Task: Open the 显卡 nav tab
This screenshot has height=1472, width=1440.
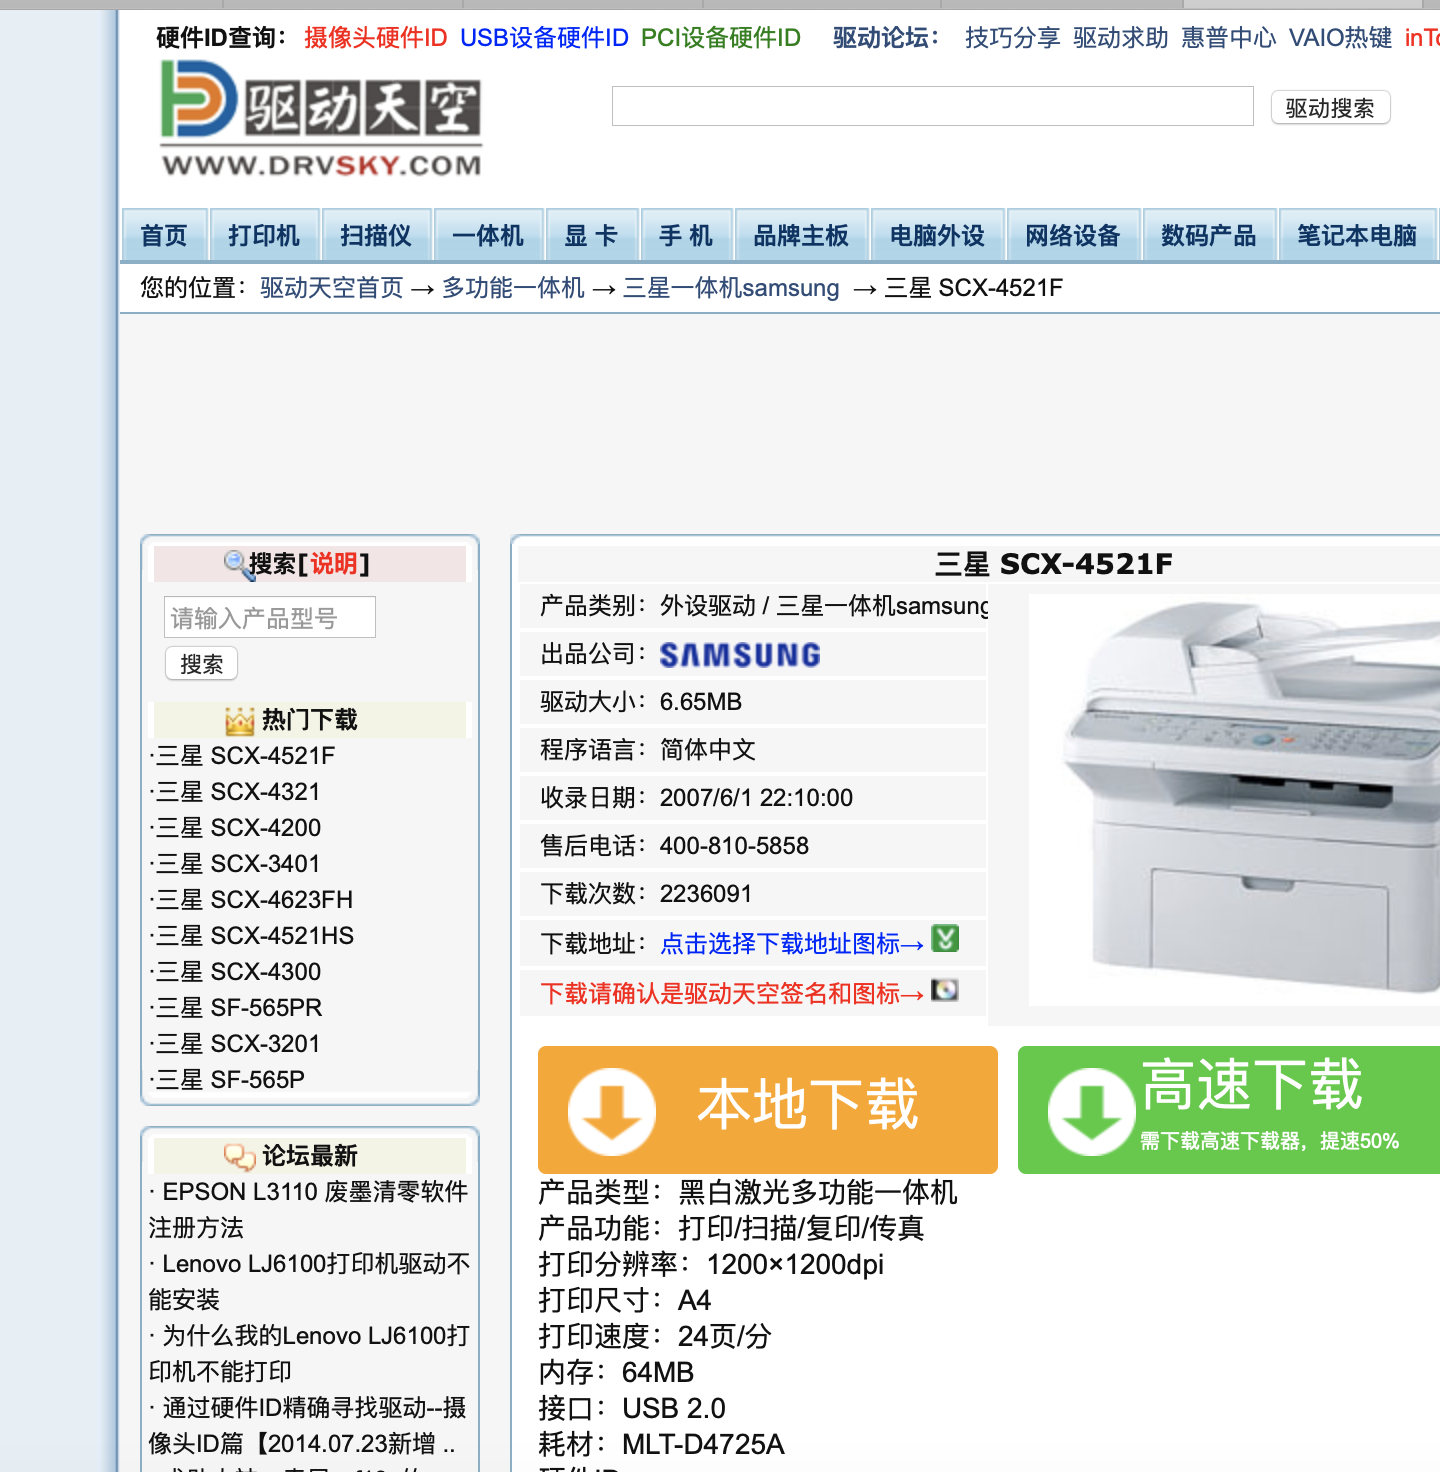Action: (x=591, y=235)
